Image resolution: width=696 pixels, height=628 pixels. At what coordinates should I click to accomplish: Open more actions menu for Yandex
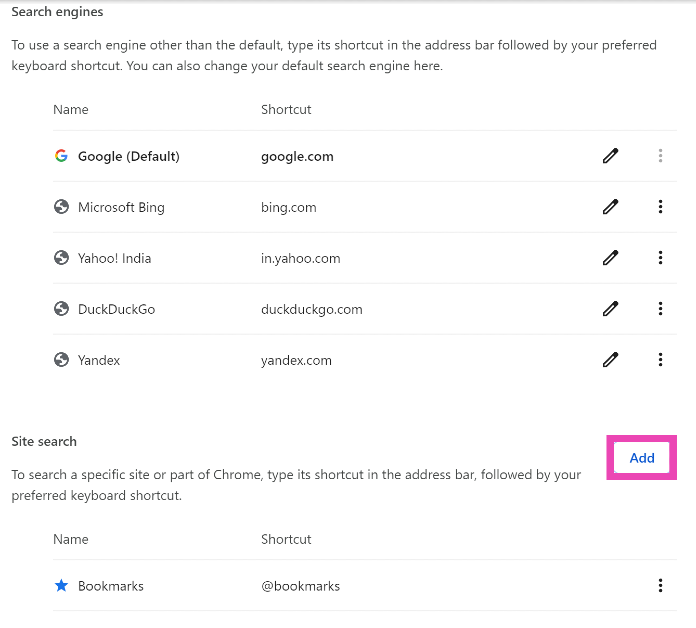click(660, 360)
